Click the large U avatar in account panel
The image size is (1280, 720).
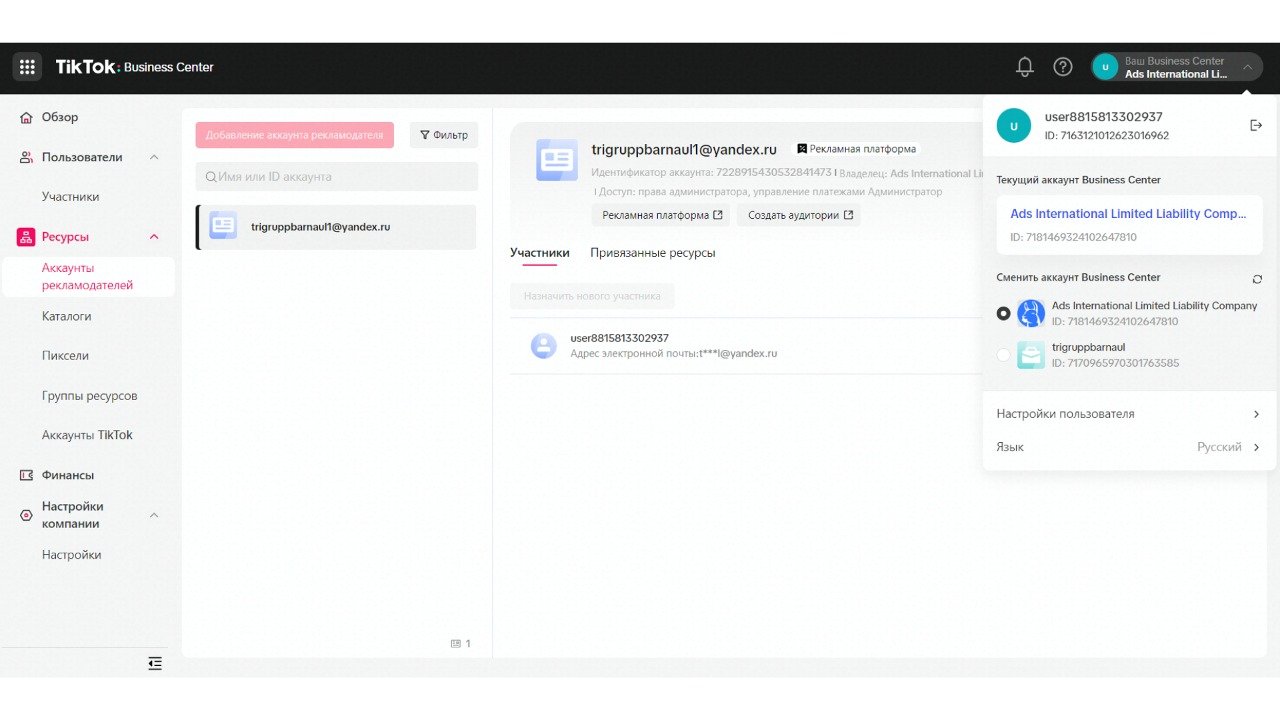tap(1014, 126)
